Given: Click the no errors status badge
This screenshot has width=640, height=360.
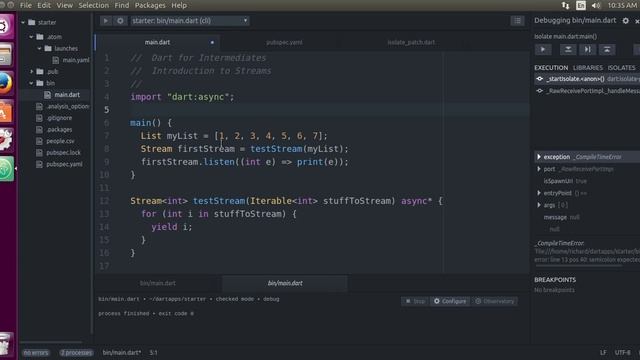Looking at the screenshot, I should 36,353.
